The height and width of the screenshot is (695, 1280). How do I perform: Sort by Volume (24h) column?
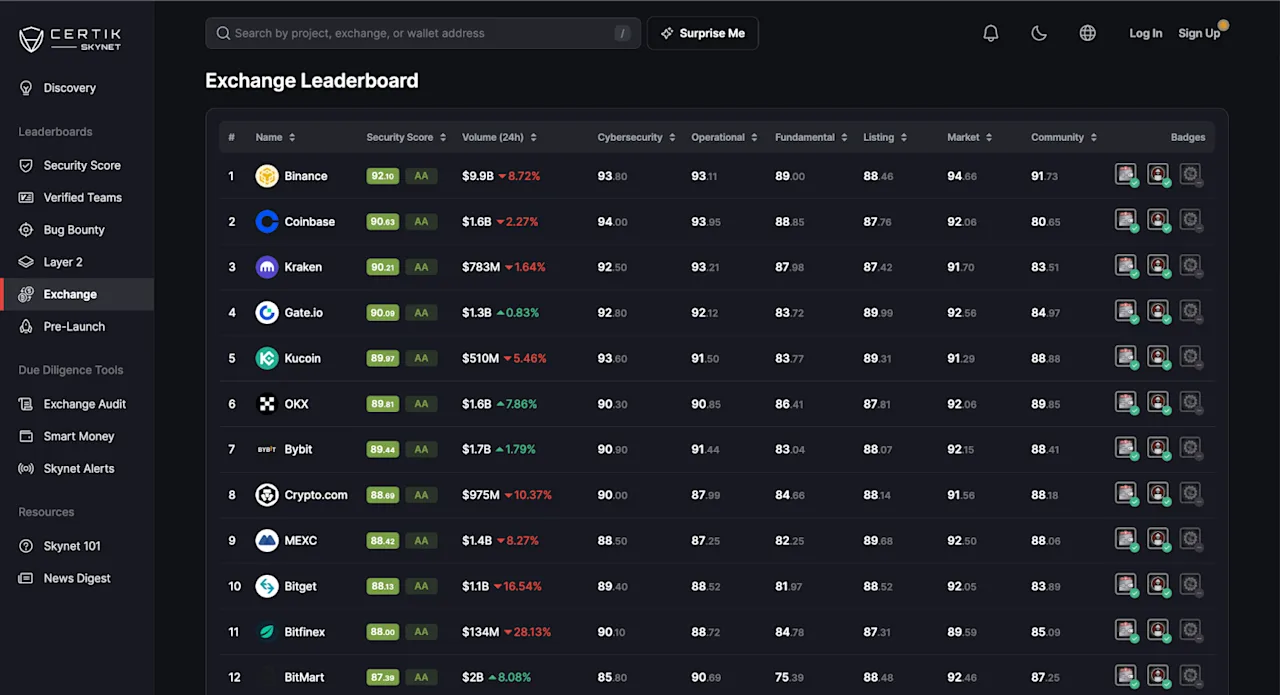pos(499,137)
